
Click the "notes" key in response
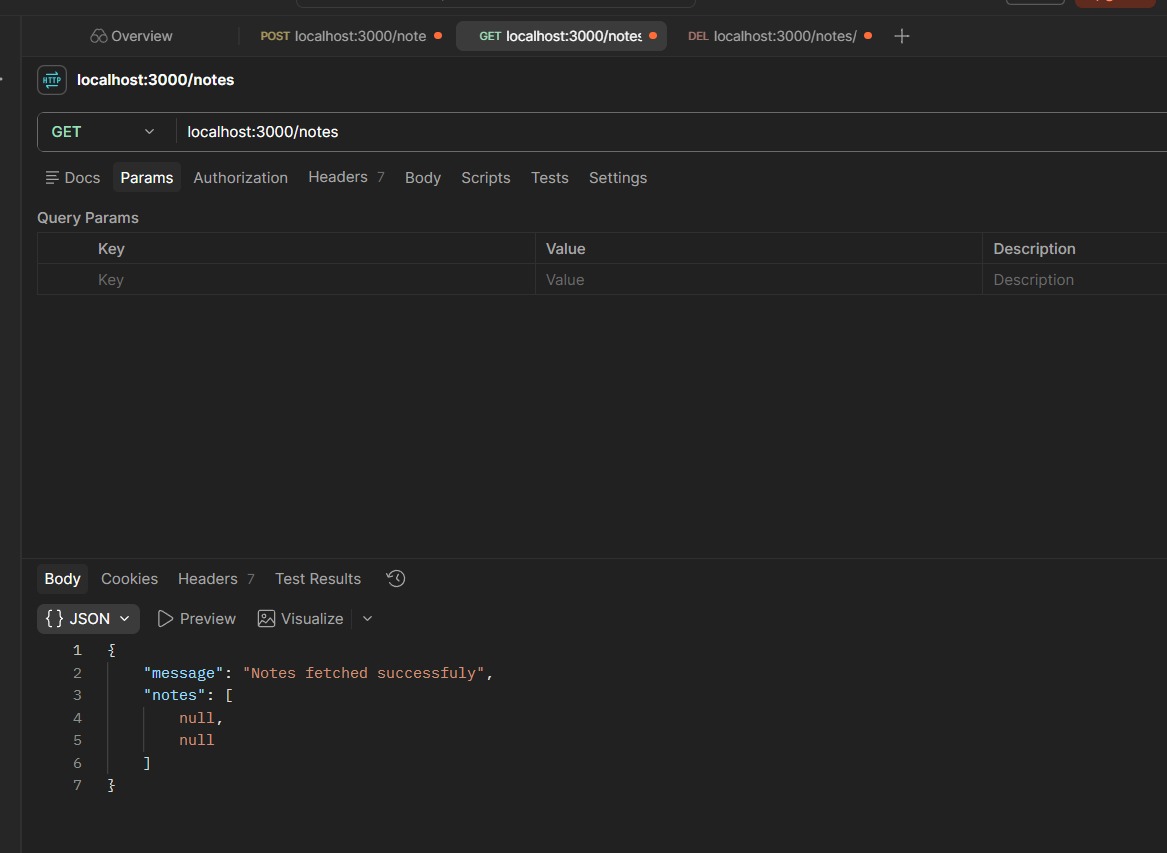[174, 695]
